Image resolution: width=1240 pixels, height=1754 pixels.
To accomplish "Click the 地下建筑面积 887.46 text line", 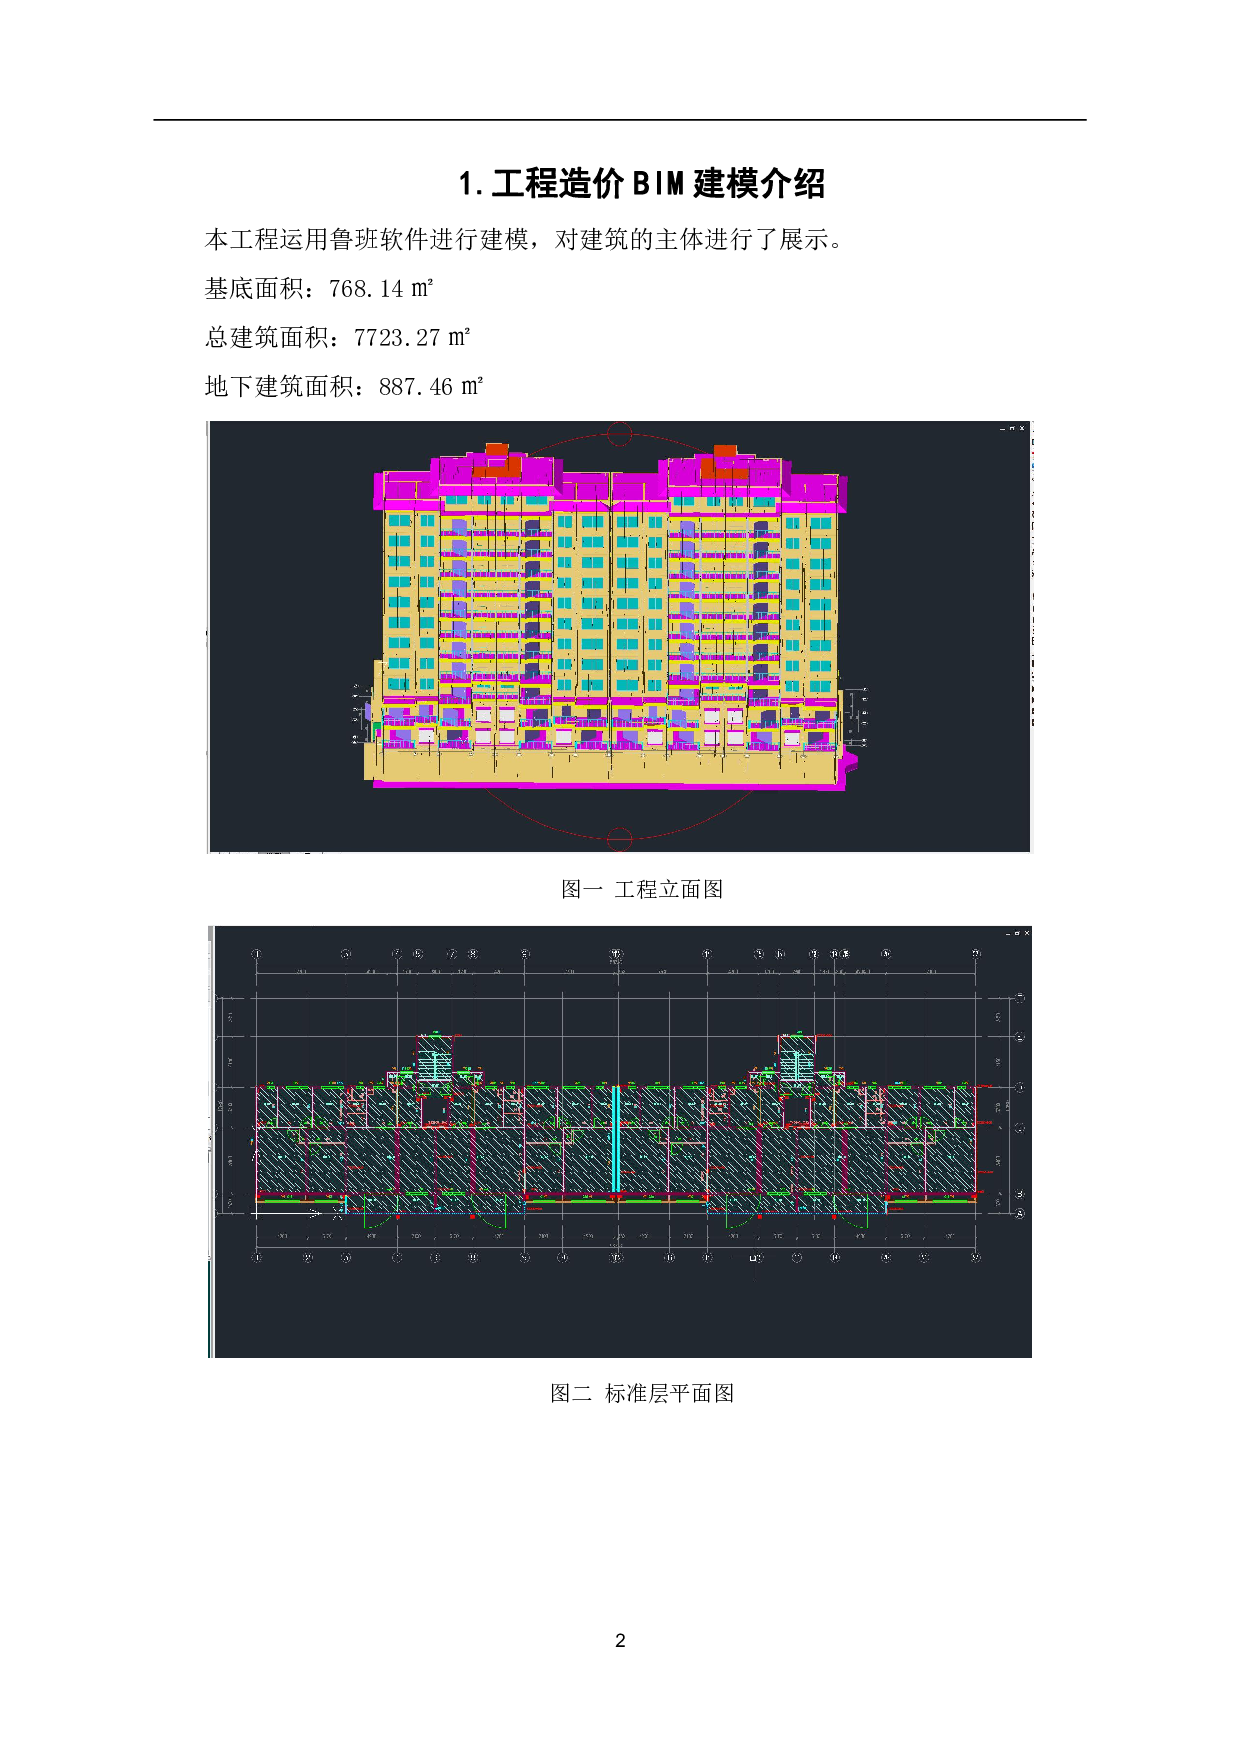I will 344,387.
